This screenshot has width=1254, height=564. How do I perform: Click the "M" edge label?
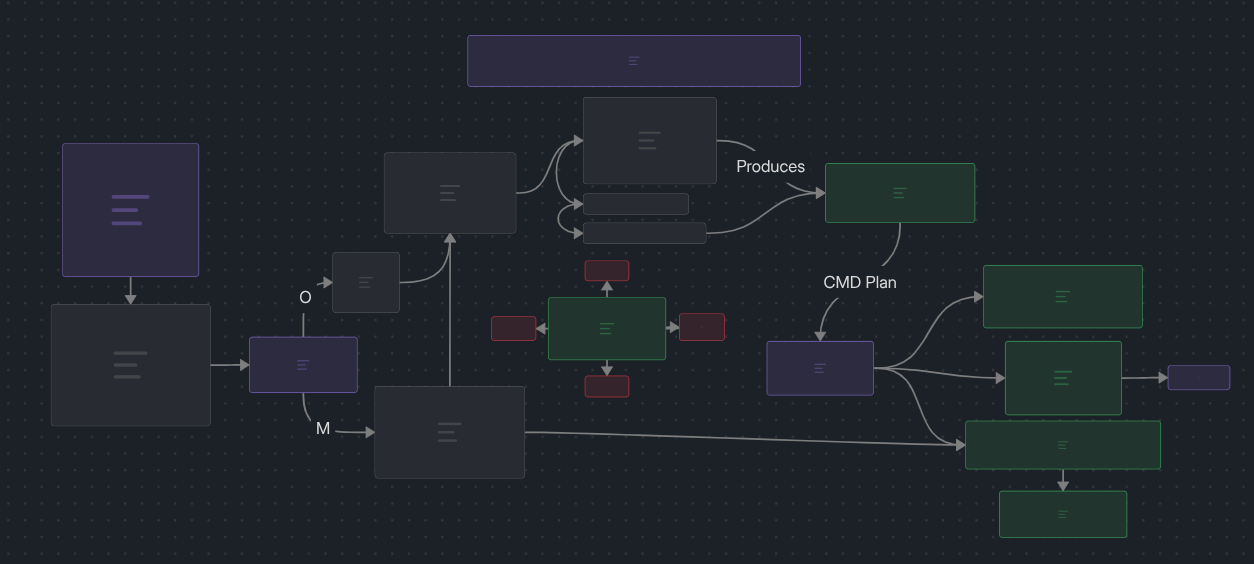click(x=323, y=428)
